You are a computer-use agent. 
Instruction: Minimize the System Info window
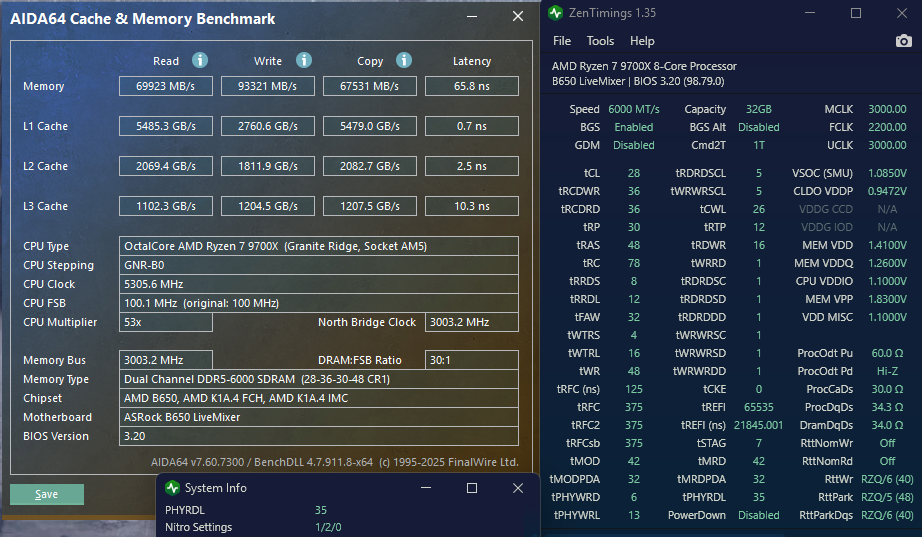point(426,488)
